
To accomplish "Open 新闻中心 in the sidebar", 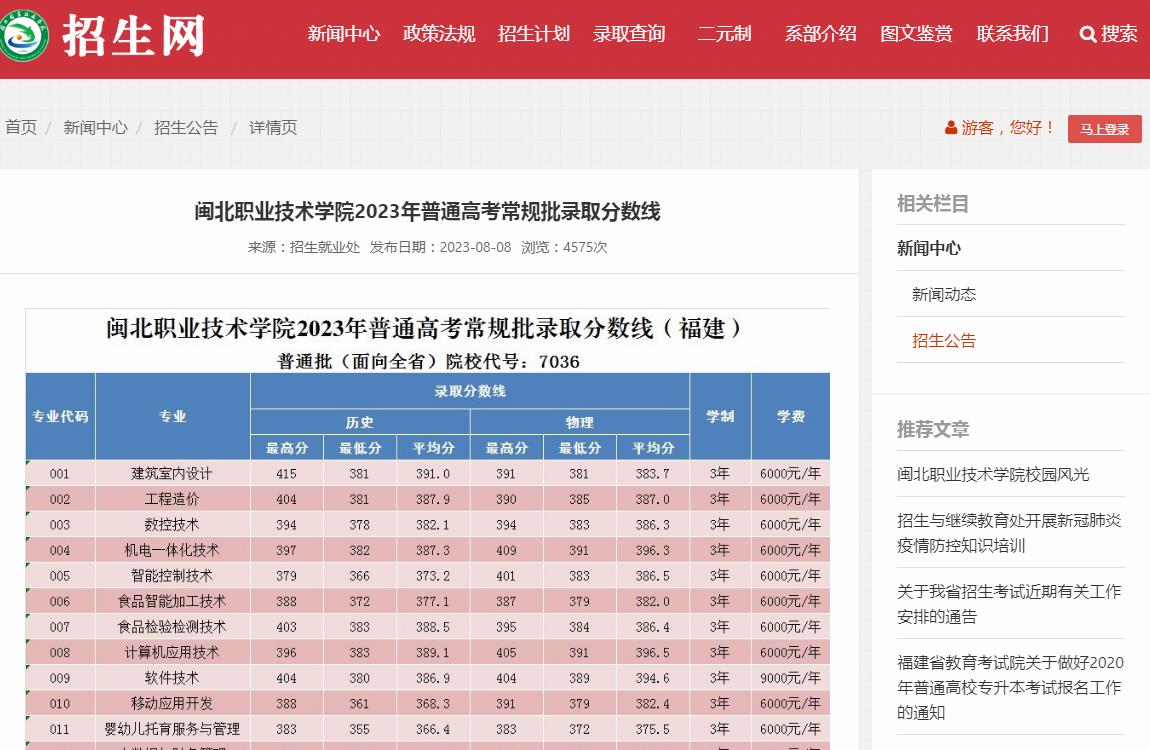I will (929, 249).
